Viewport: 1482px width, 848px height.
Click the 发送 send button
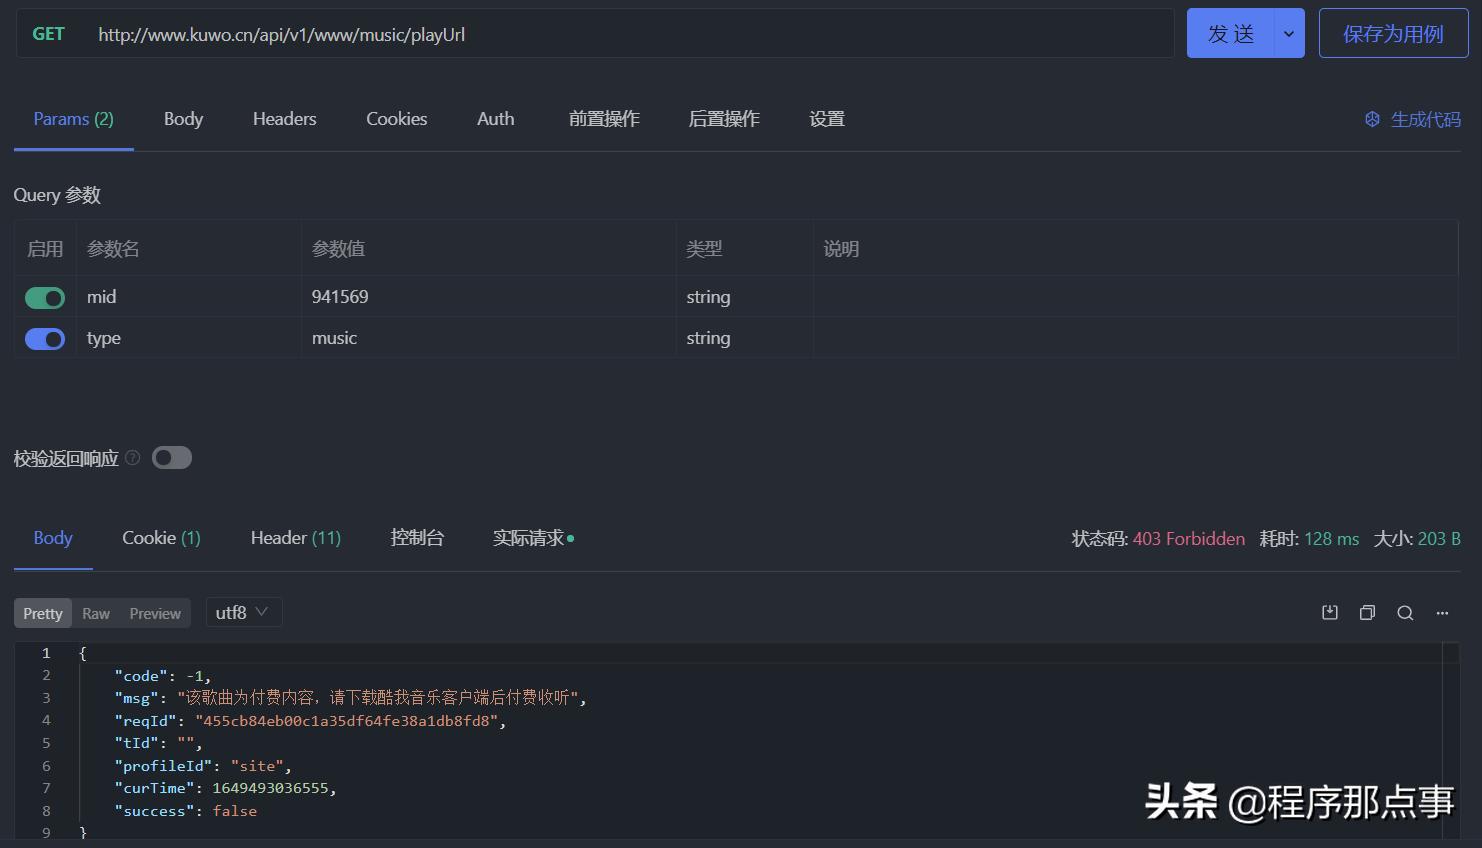pyautogui.click(x=1232, y=33)
